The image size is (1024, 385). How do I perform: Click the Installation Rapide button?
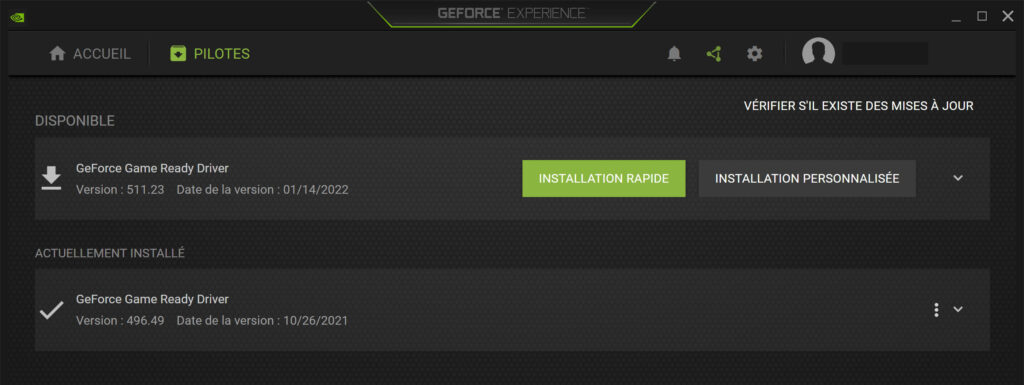pyautogui.click(x=604, y=178)
